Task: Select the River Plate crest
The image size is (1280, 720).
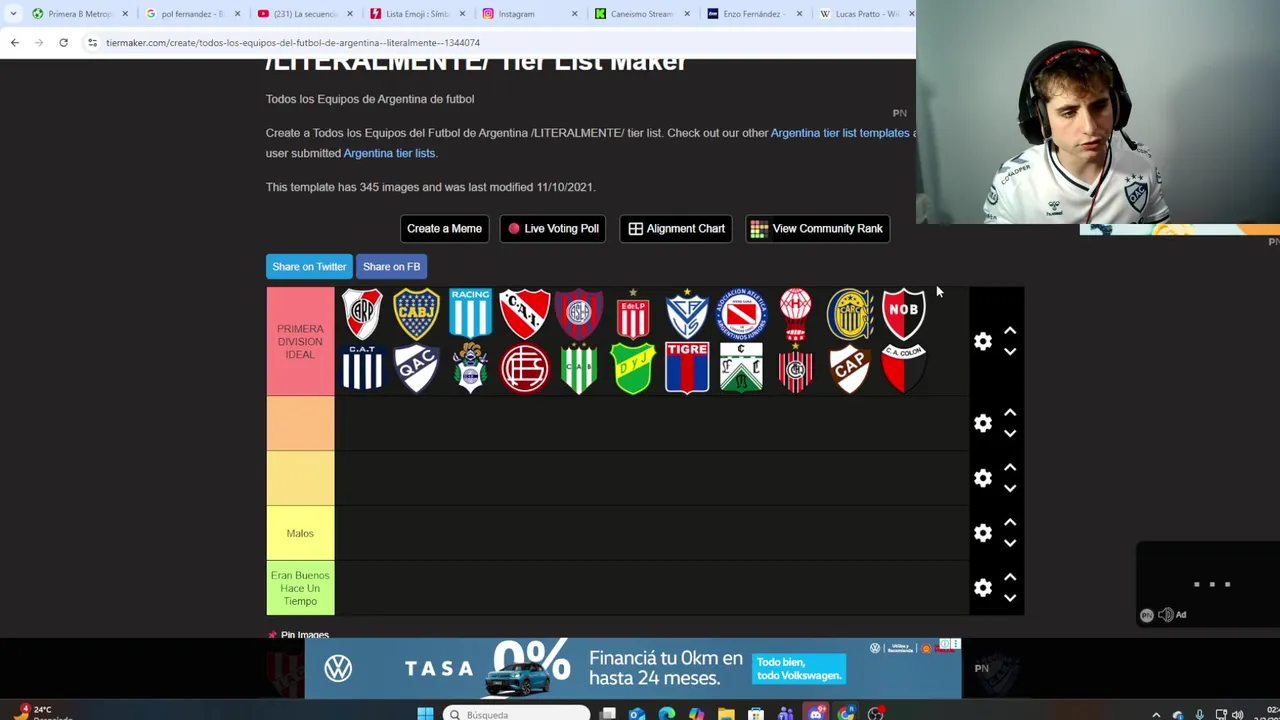Action: 362,314
